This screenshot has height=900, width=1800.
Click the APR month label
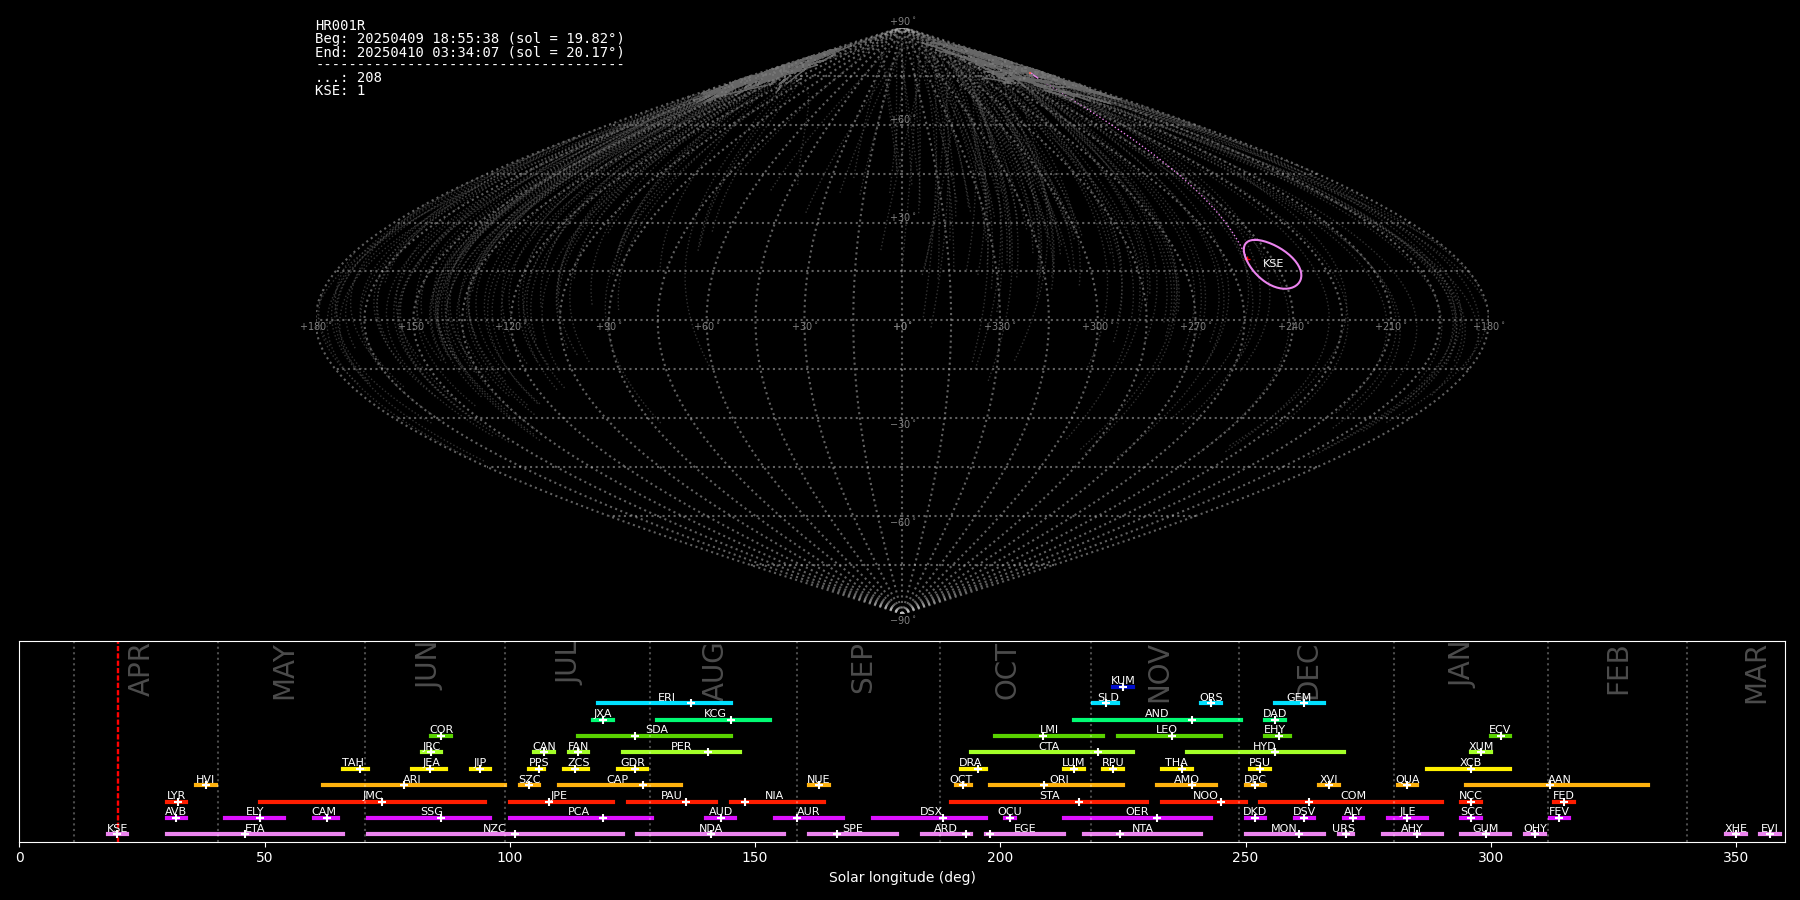[140, 670]
